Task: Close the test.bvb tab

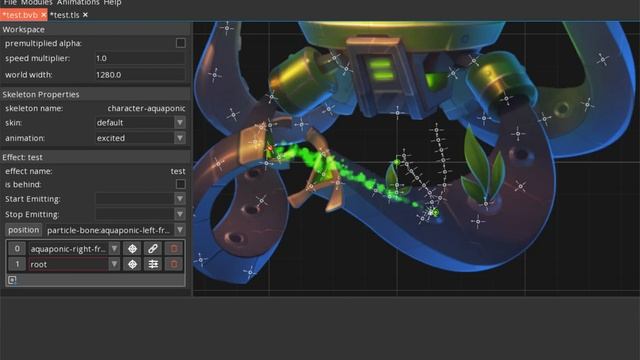Action: tap(43, 15)
